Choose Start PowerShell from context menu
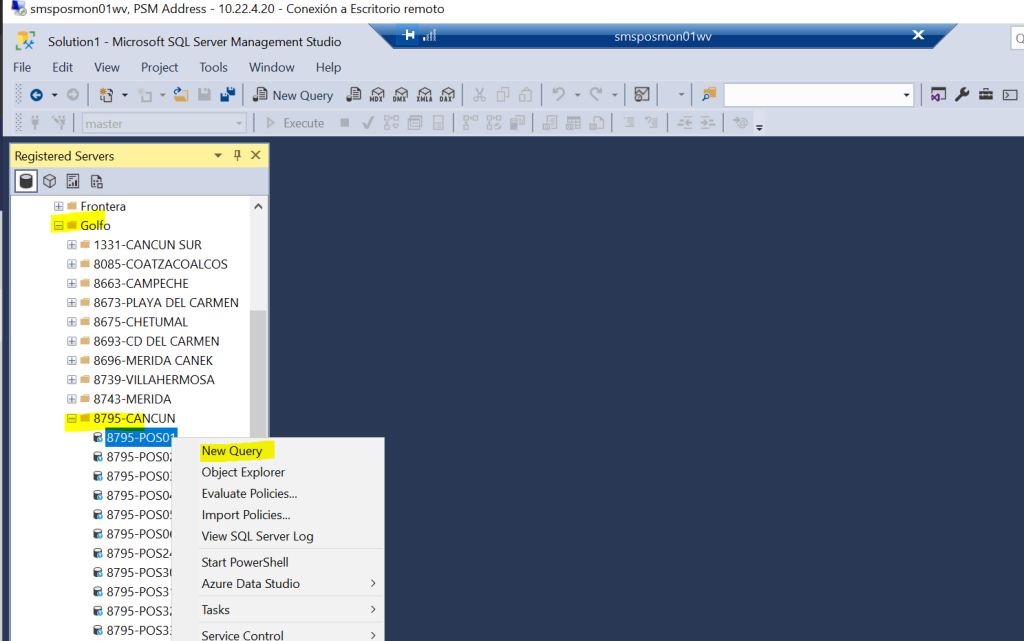Screen dimensions: 1024x641 tap(245, 563)
